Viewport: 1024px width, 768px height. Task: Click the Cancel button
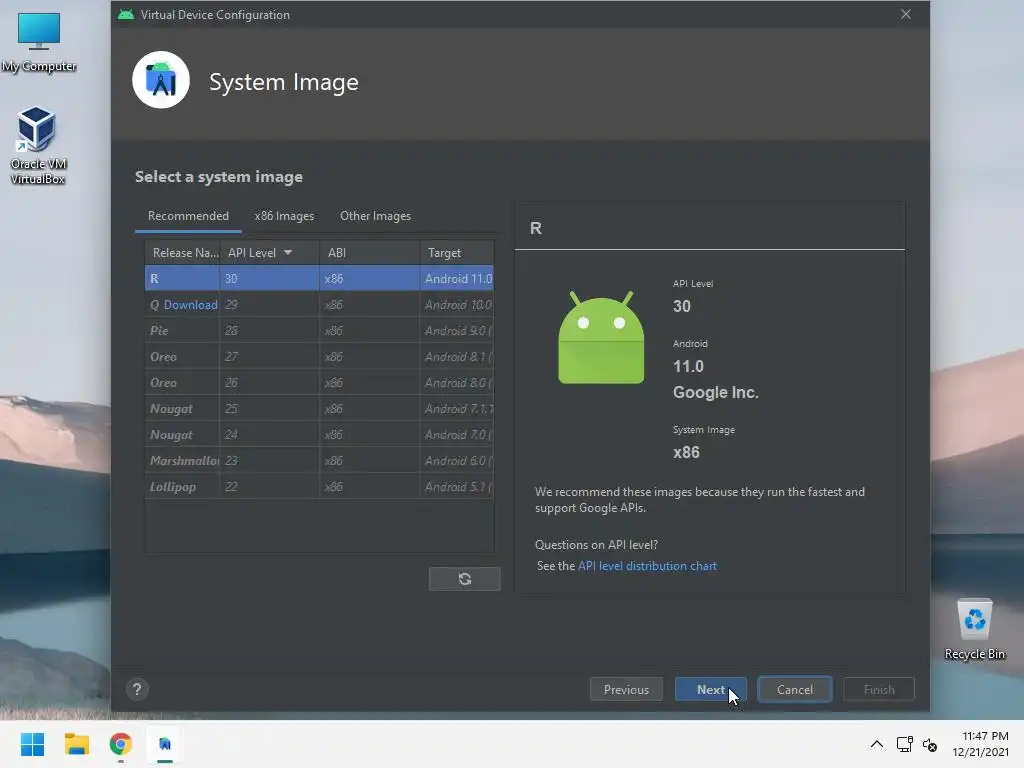pos(795,690)
